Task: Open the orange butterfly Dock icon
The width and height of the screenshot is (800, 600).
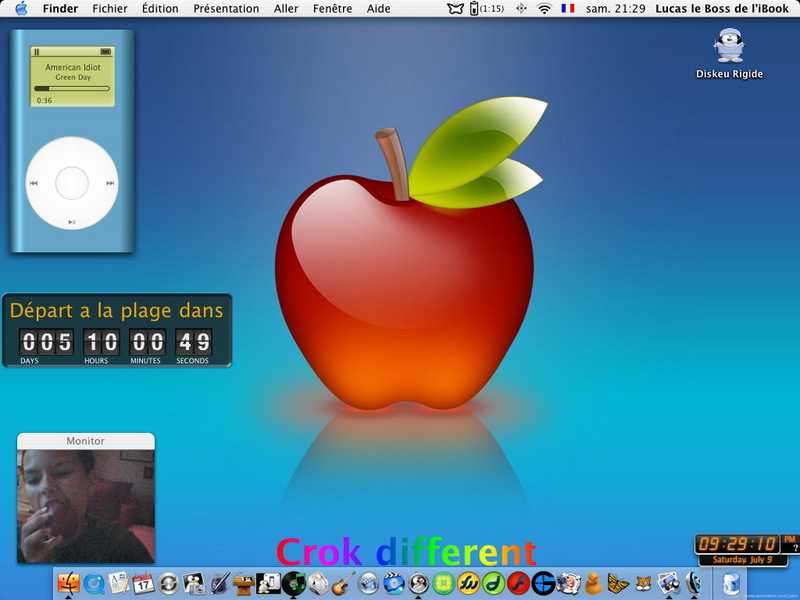Action: (x=618, y=583)
